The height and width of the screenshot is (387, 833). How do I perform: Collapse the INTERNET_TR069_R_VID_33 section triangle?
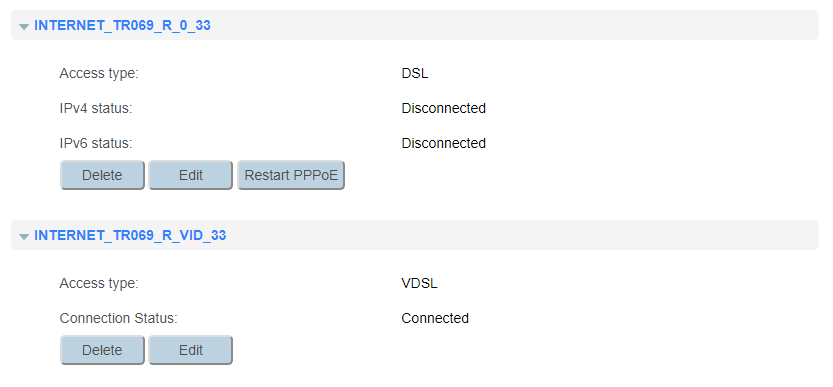[x=24, y=236]
